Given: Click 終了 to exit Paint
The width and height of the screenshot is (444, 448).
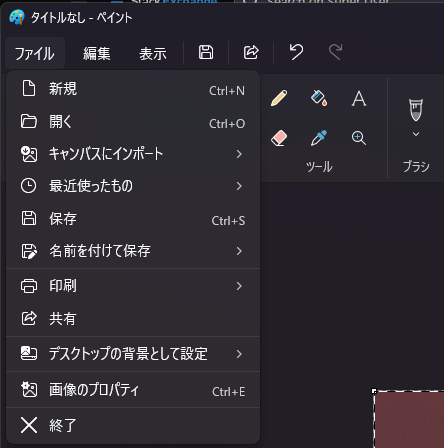Looking at the screenshot, I should pos(133,425).
